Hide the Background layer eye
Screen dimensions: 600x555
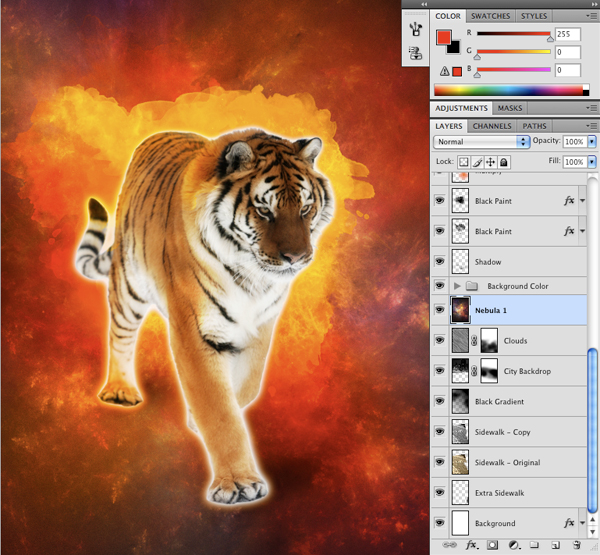point(440,522)
